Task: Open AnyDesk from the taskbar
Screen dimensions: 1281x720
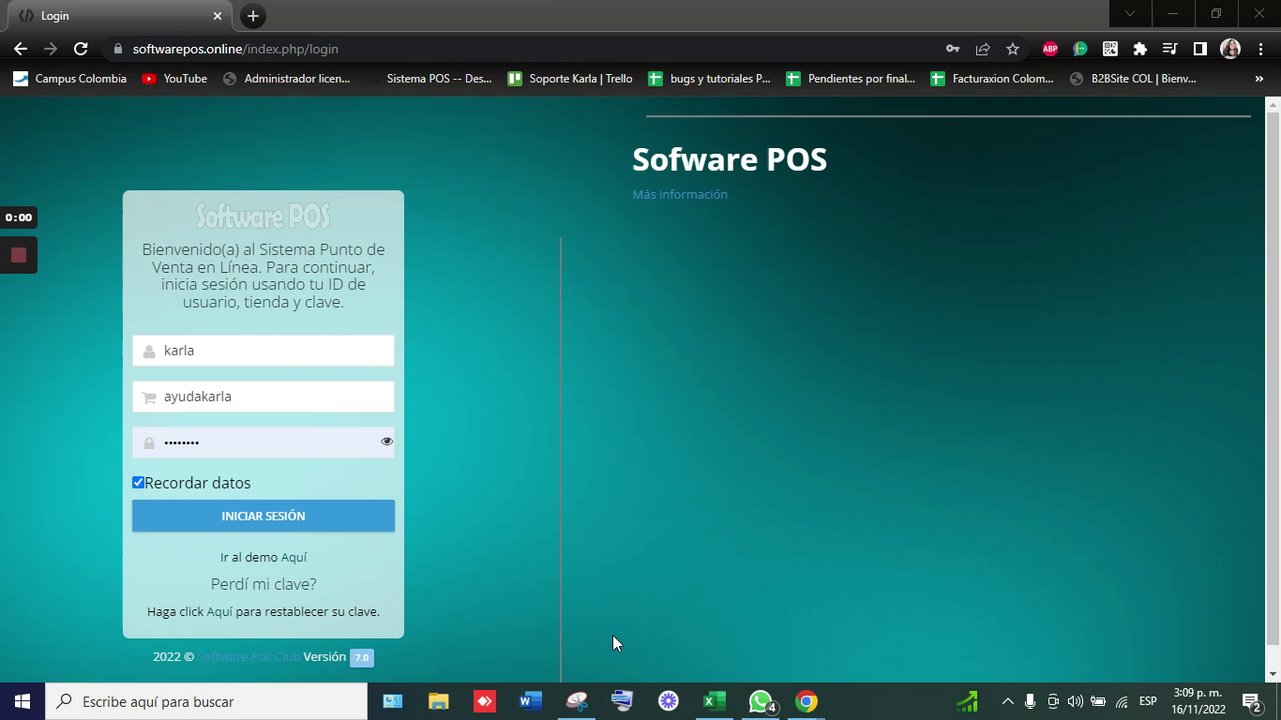Action: tap(485, 702)
